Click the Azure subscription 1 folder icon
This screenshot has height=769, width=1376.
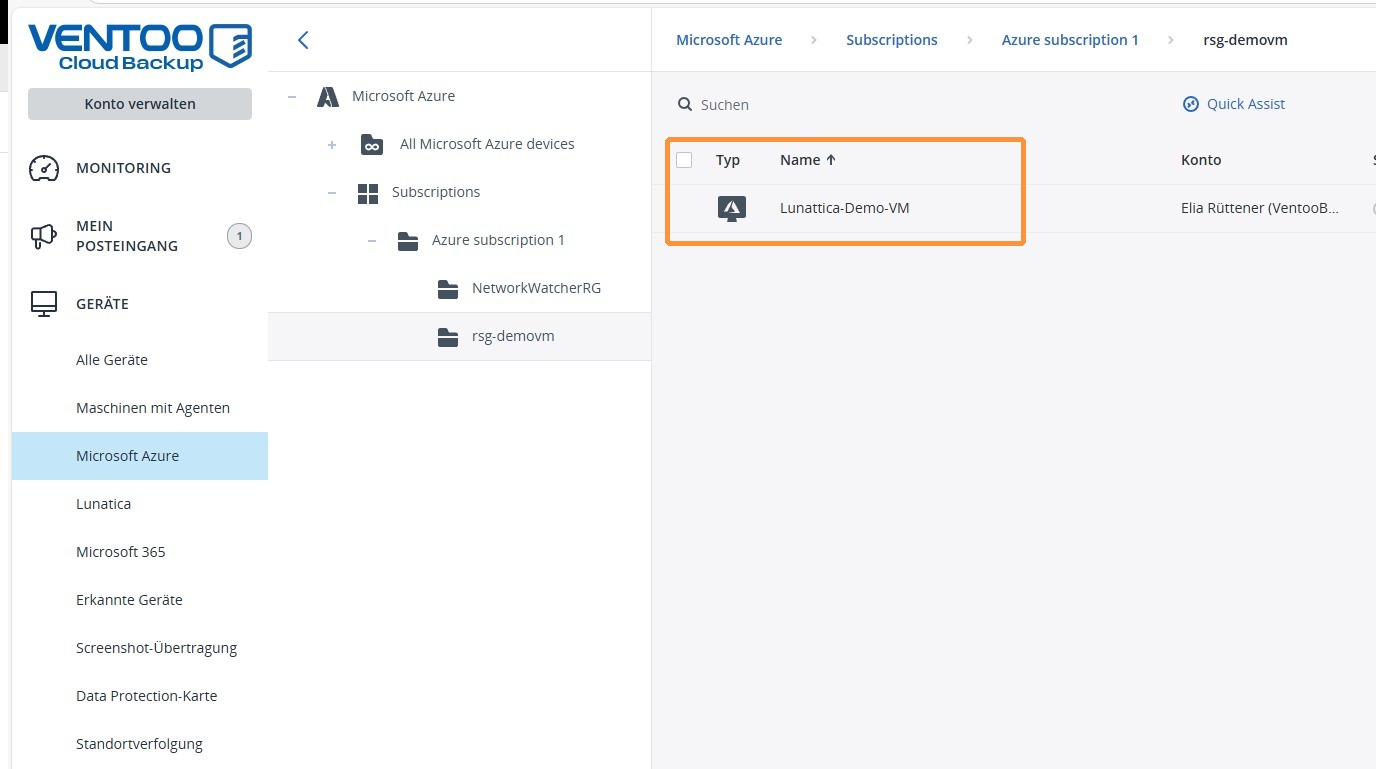click(408, 241)
